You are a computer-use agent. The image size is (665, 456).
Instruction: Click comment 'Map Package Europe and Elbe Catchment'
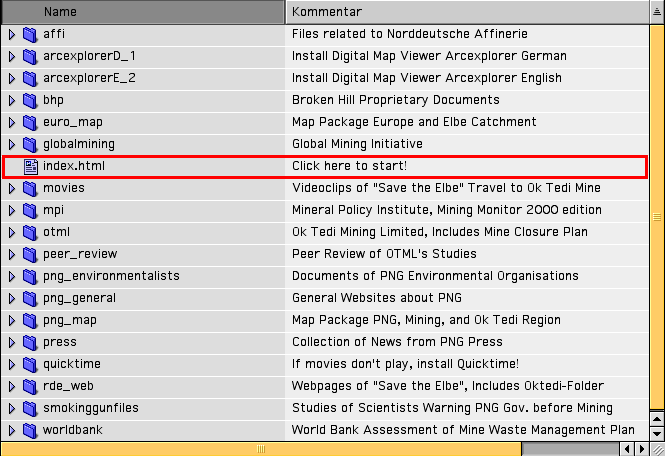(x=414, y=123)
